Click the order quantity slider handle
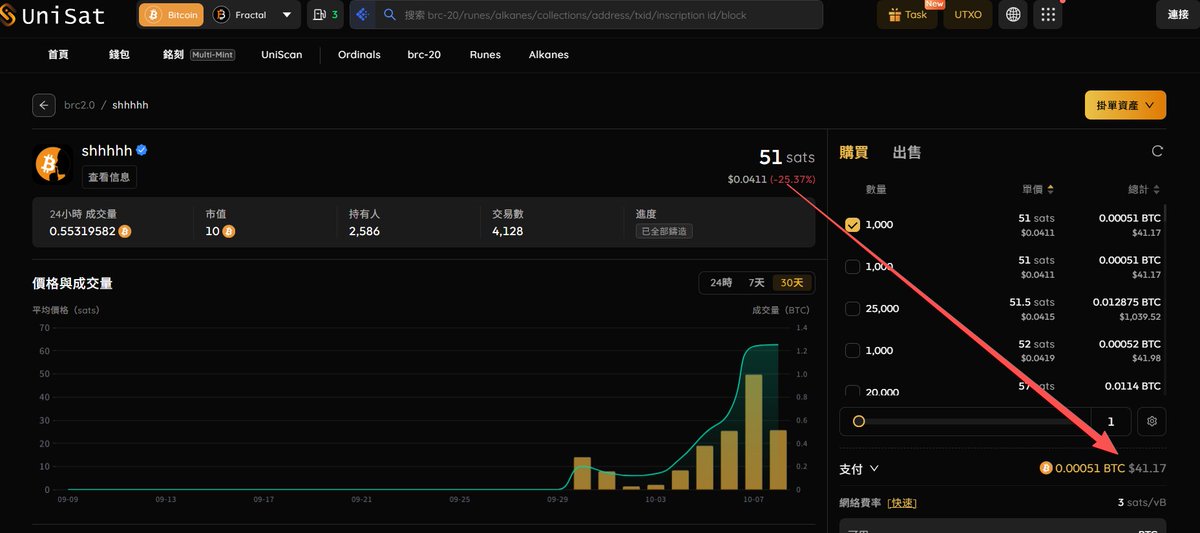1200x533 pixels. 858,421
